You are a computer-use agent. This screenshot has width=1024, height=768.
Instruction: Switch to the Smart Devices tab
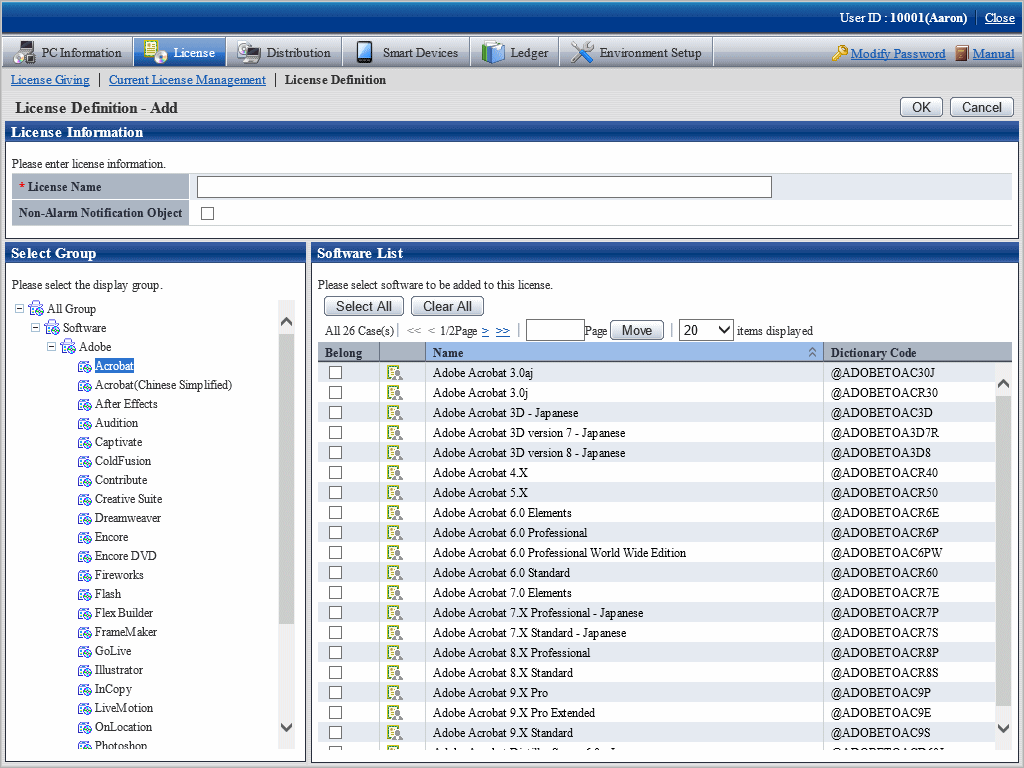[x=406, y=52]
